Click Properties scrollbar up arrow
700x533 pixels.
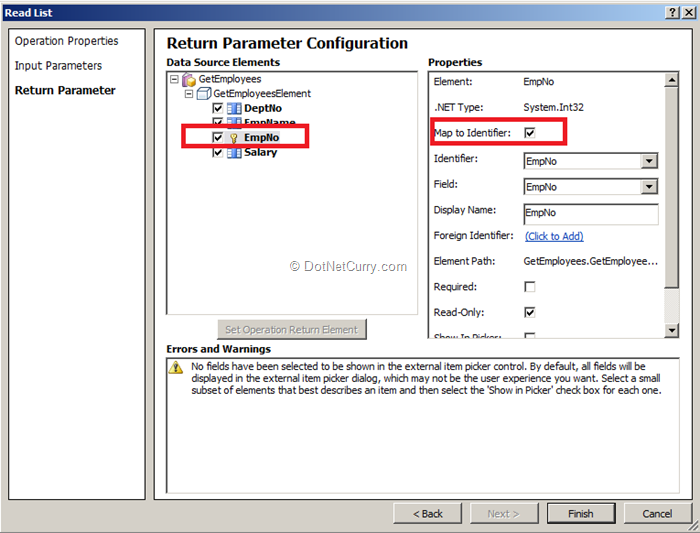671,80
